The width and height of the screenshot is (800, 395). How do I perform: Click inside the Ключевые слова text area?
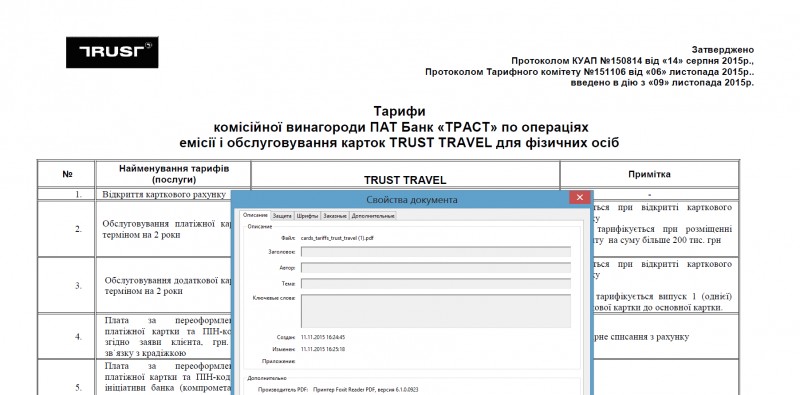click(436, 310)
